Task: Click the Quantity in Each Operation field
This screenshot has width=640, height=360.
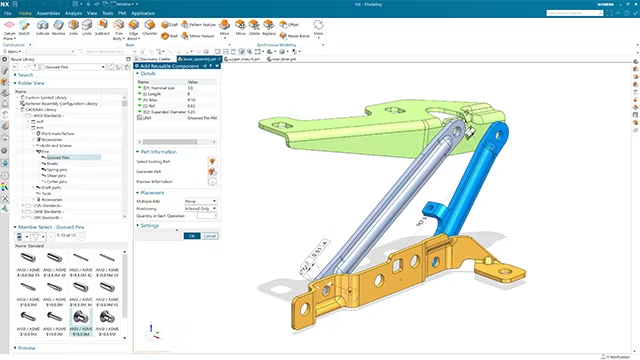Action: click(x=207, y=216)
